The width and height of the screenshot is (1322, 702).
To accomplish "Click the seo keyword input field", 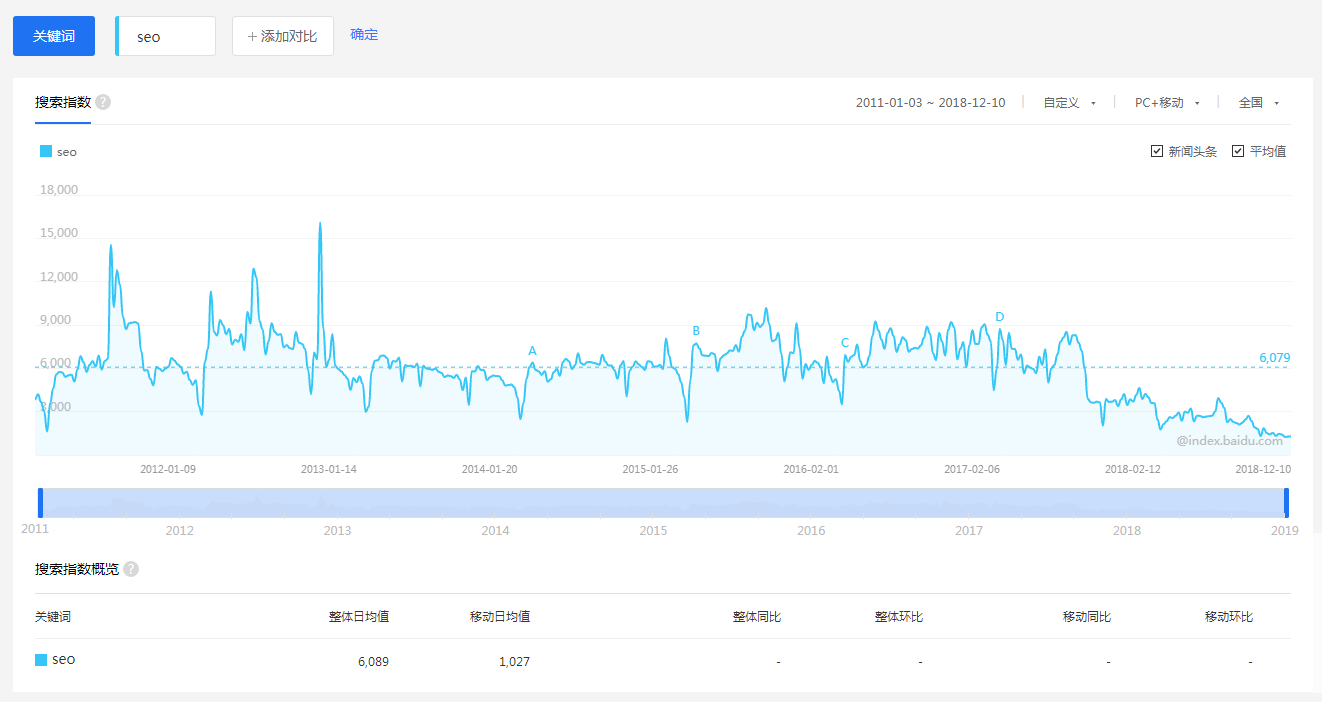I will point(166,36).
